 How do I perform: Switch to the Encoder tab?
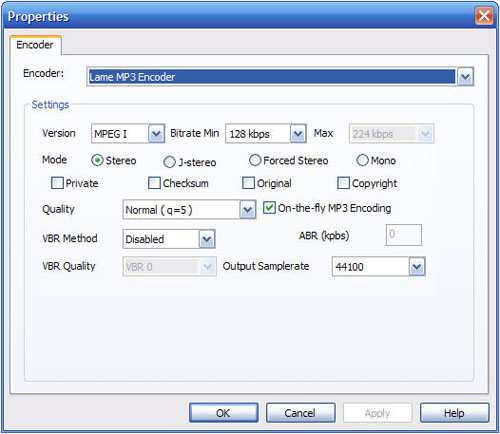point(35,45)
